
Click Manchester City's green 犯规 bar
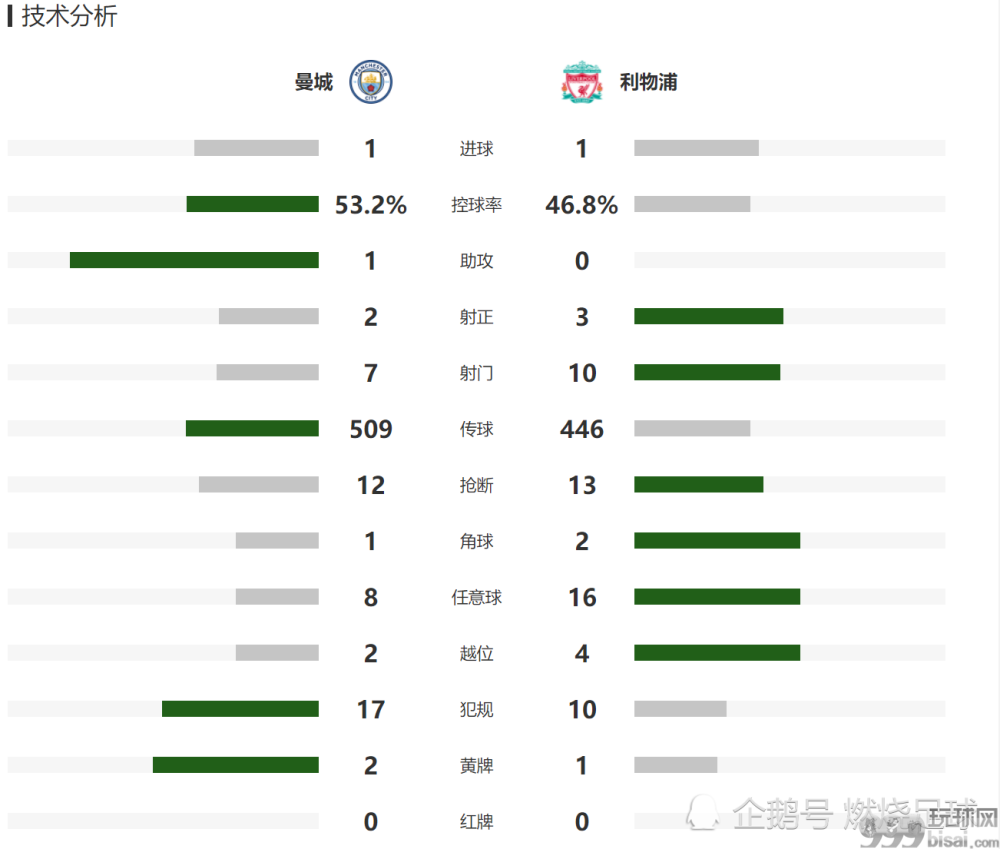(x=240, y=709)
